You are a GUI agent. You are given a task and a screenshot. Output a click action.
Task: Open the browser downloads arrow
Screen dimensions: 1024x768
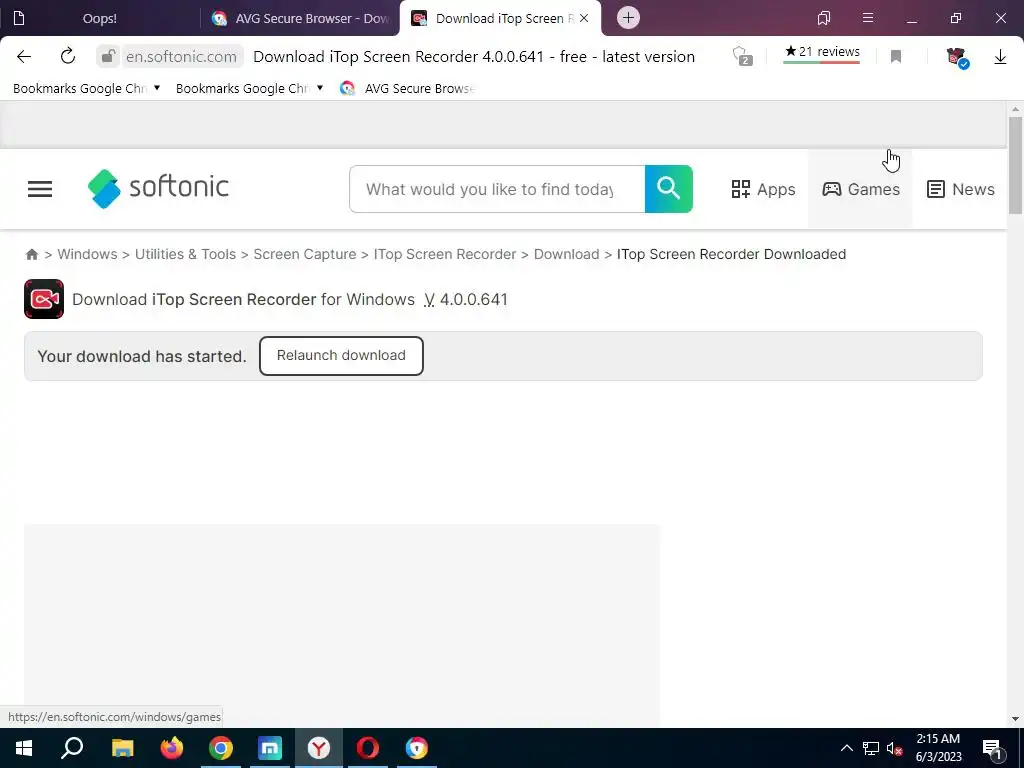click(x=1000, y=57)
